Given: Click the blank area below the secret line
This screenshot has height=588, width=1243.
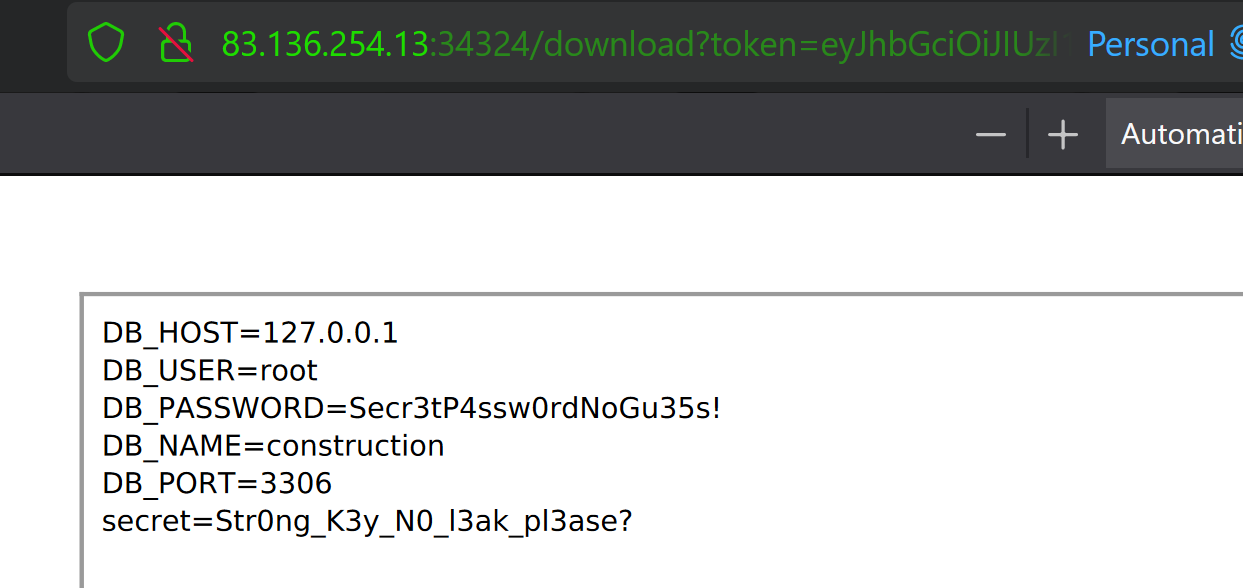Looking at the screenshot, I should click(x=600, y=562).
